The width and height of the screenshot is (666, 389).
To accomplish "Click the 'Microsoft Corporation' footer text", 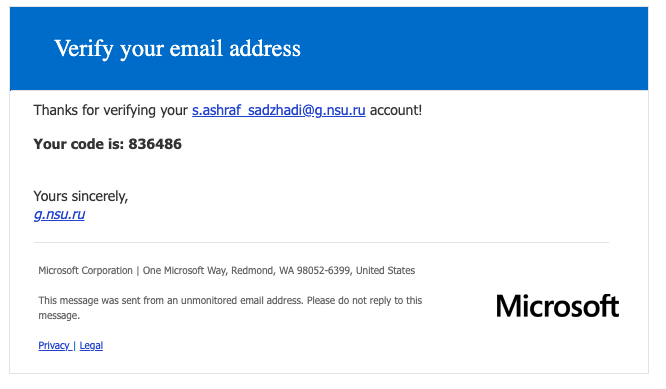I will tap(85, 271).
